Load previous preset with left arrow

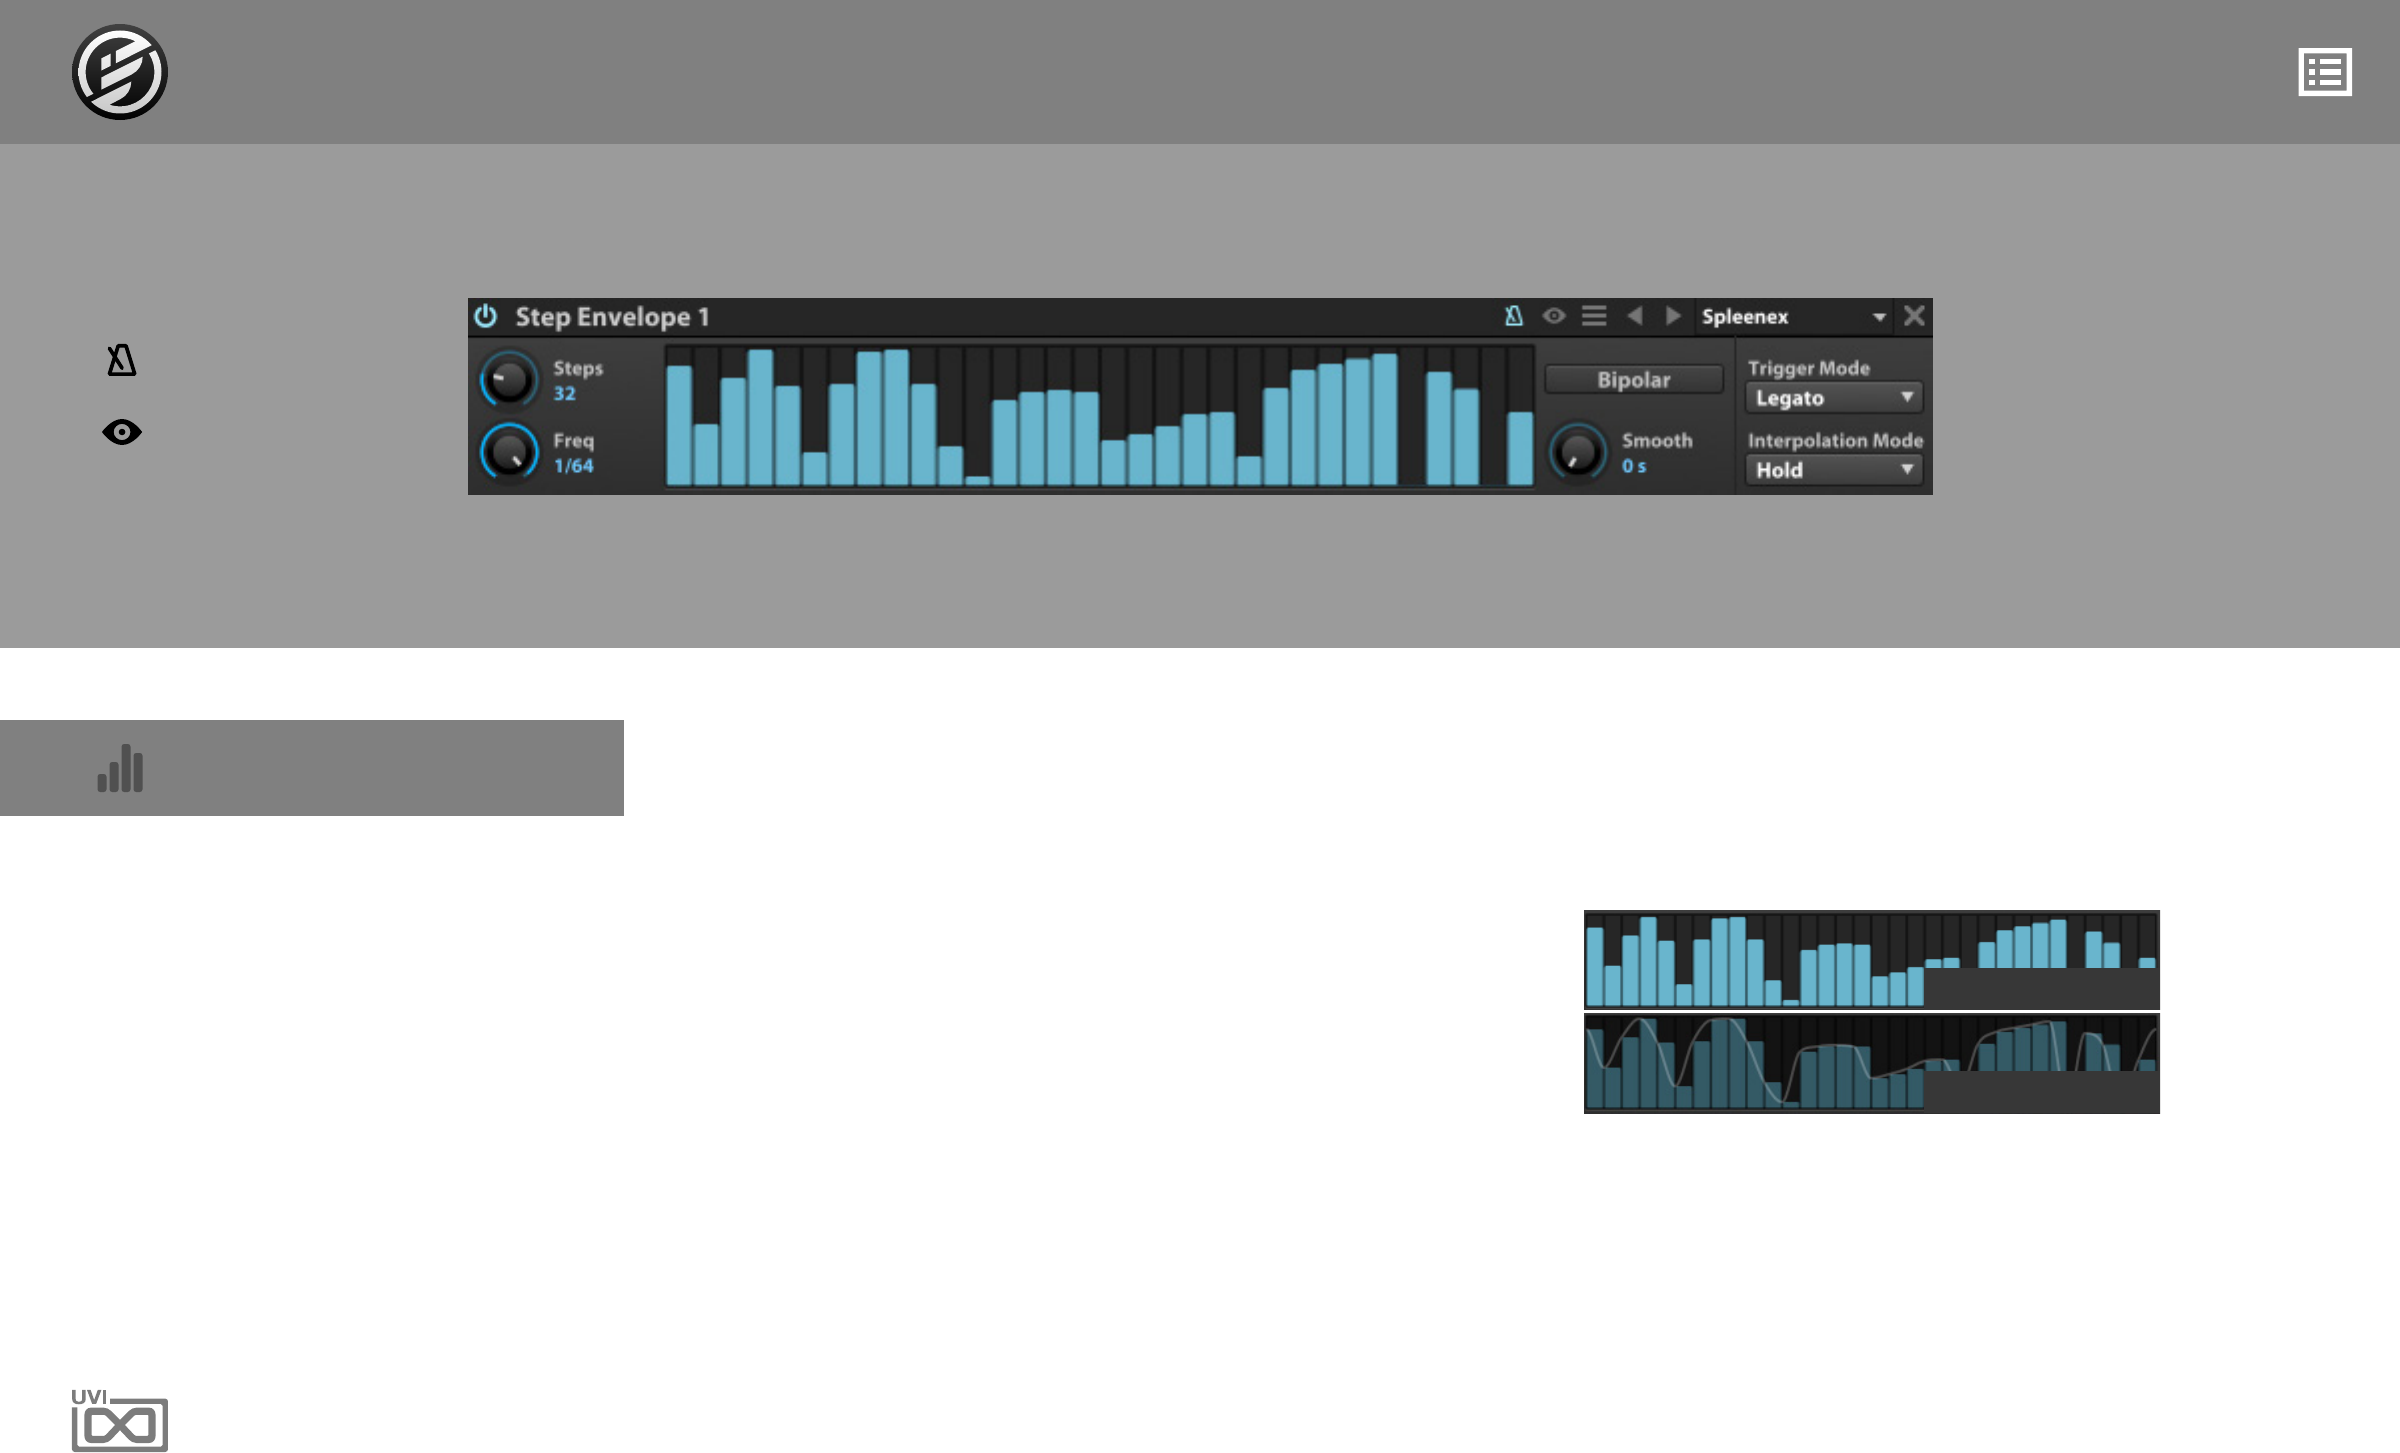pos(1635,316)
